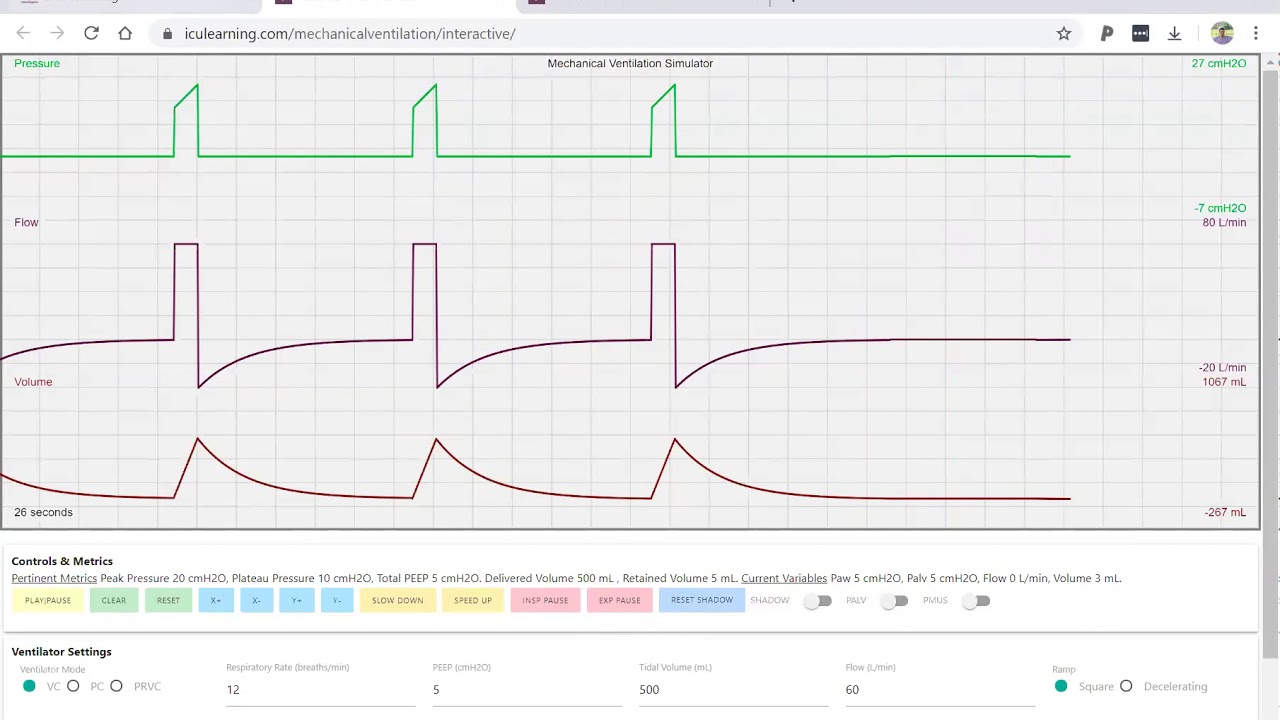Click 'Peak Pressure 20 cmH2O' metric text
Screen dimensions: 1280x720
tap(164, 578)
